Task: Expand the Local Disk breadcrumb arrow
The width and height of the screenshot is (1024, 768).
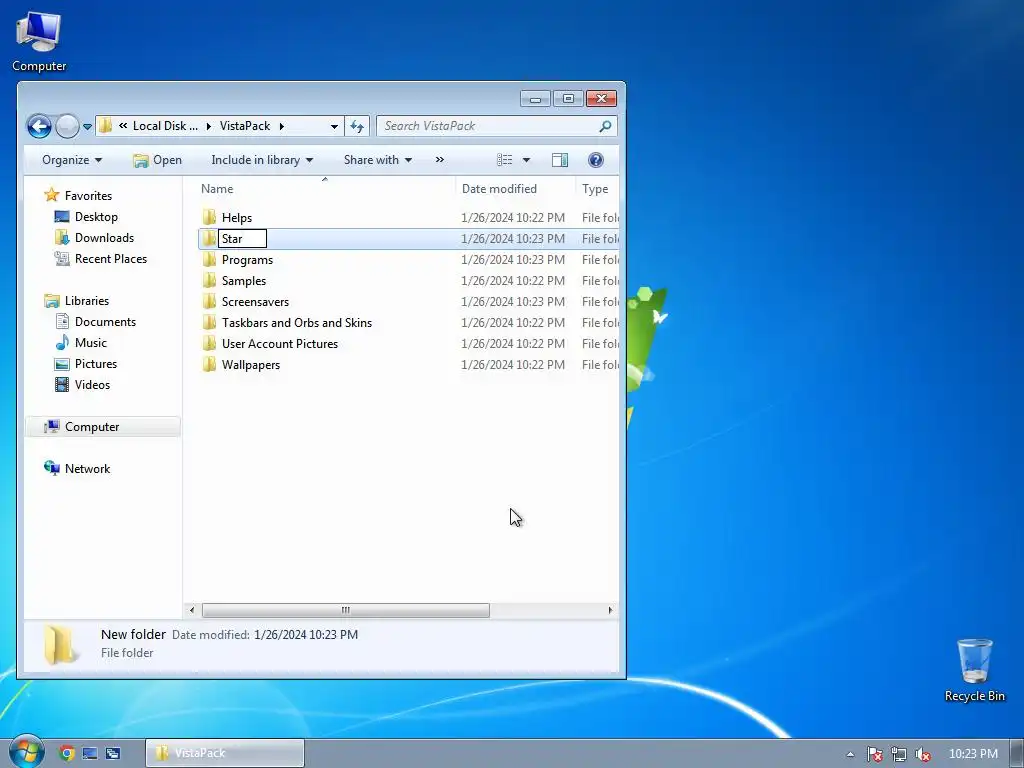Action: pos(208,126)
